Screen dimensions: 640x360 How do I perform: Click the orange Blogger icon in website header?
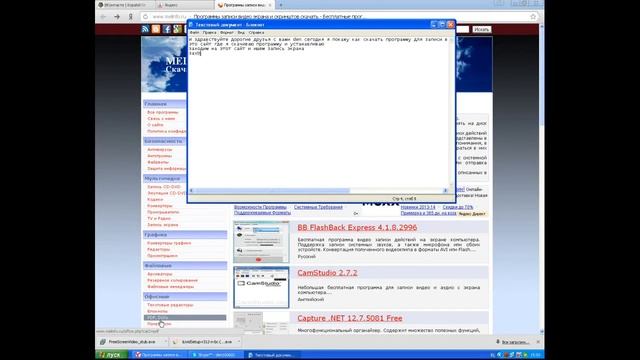click(156, 29)
